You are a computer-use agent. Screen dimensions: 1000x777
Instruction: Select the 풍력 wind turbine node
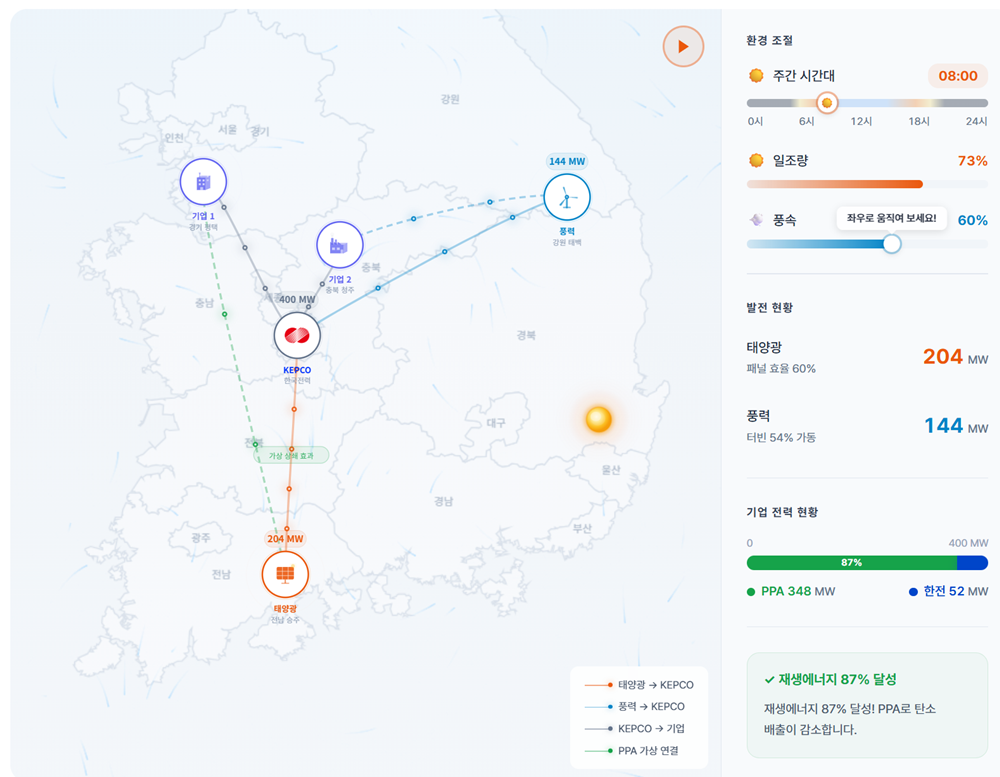[567, 197]
